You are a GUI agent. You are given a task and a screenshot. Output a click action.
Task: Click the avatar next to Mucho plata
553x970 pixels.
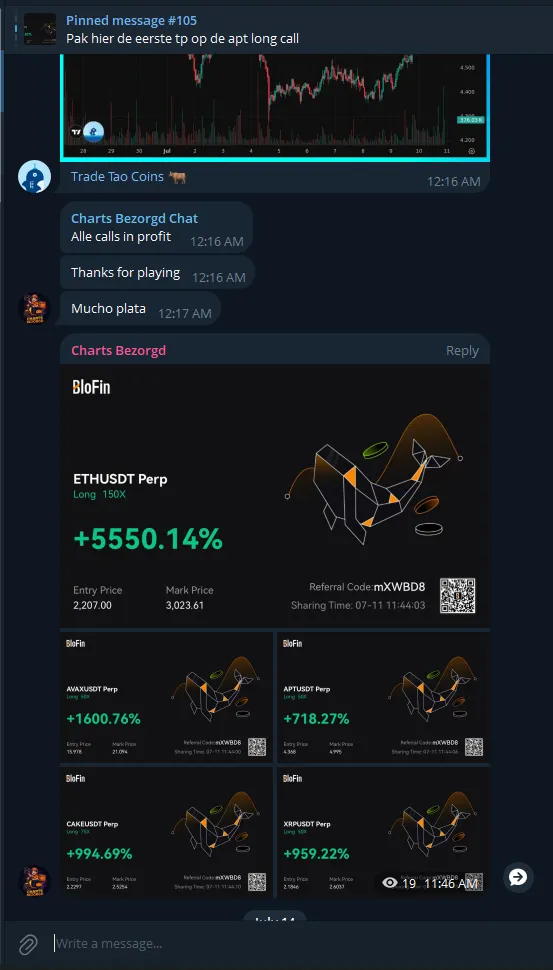coord(34,308)
